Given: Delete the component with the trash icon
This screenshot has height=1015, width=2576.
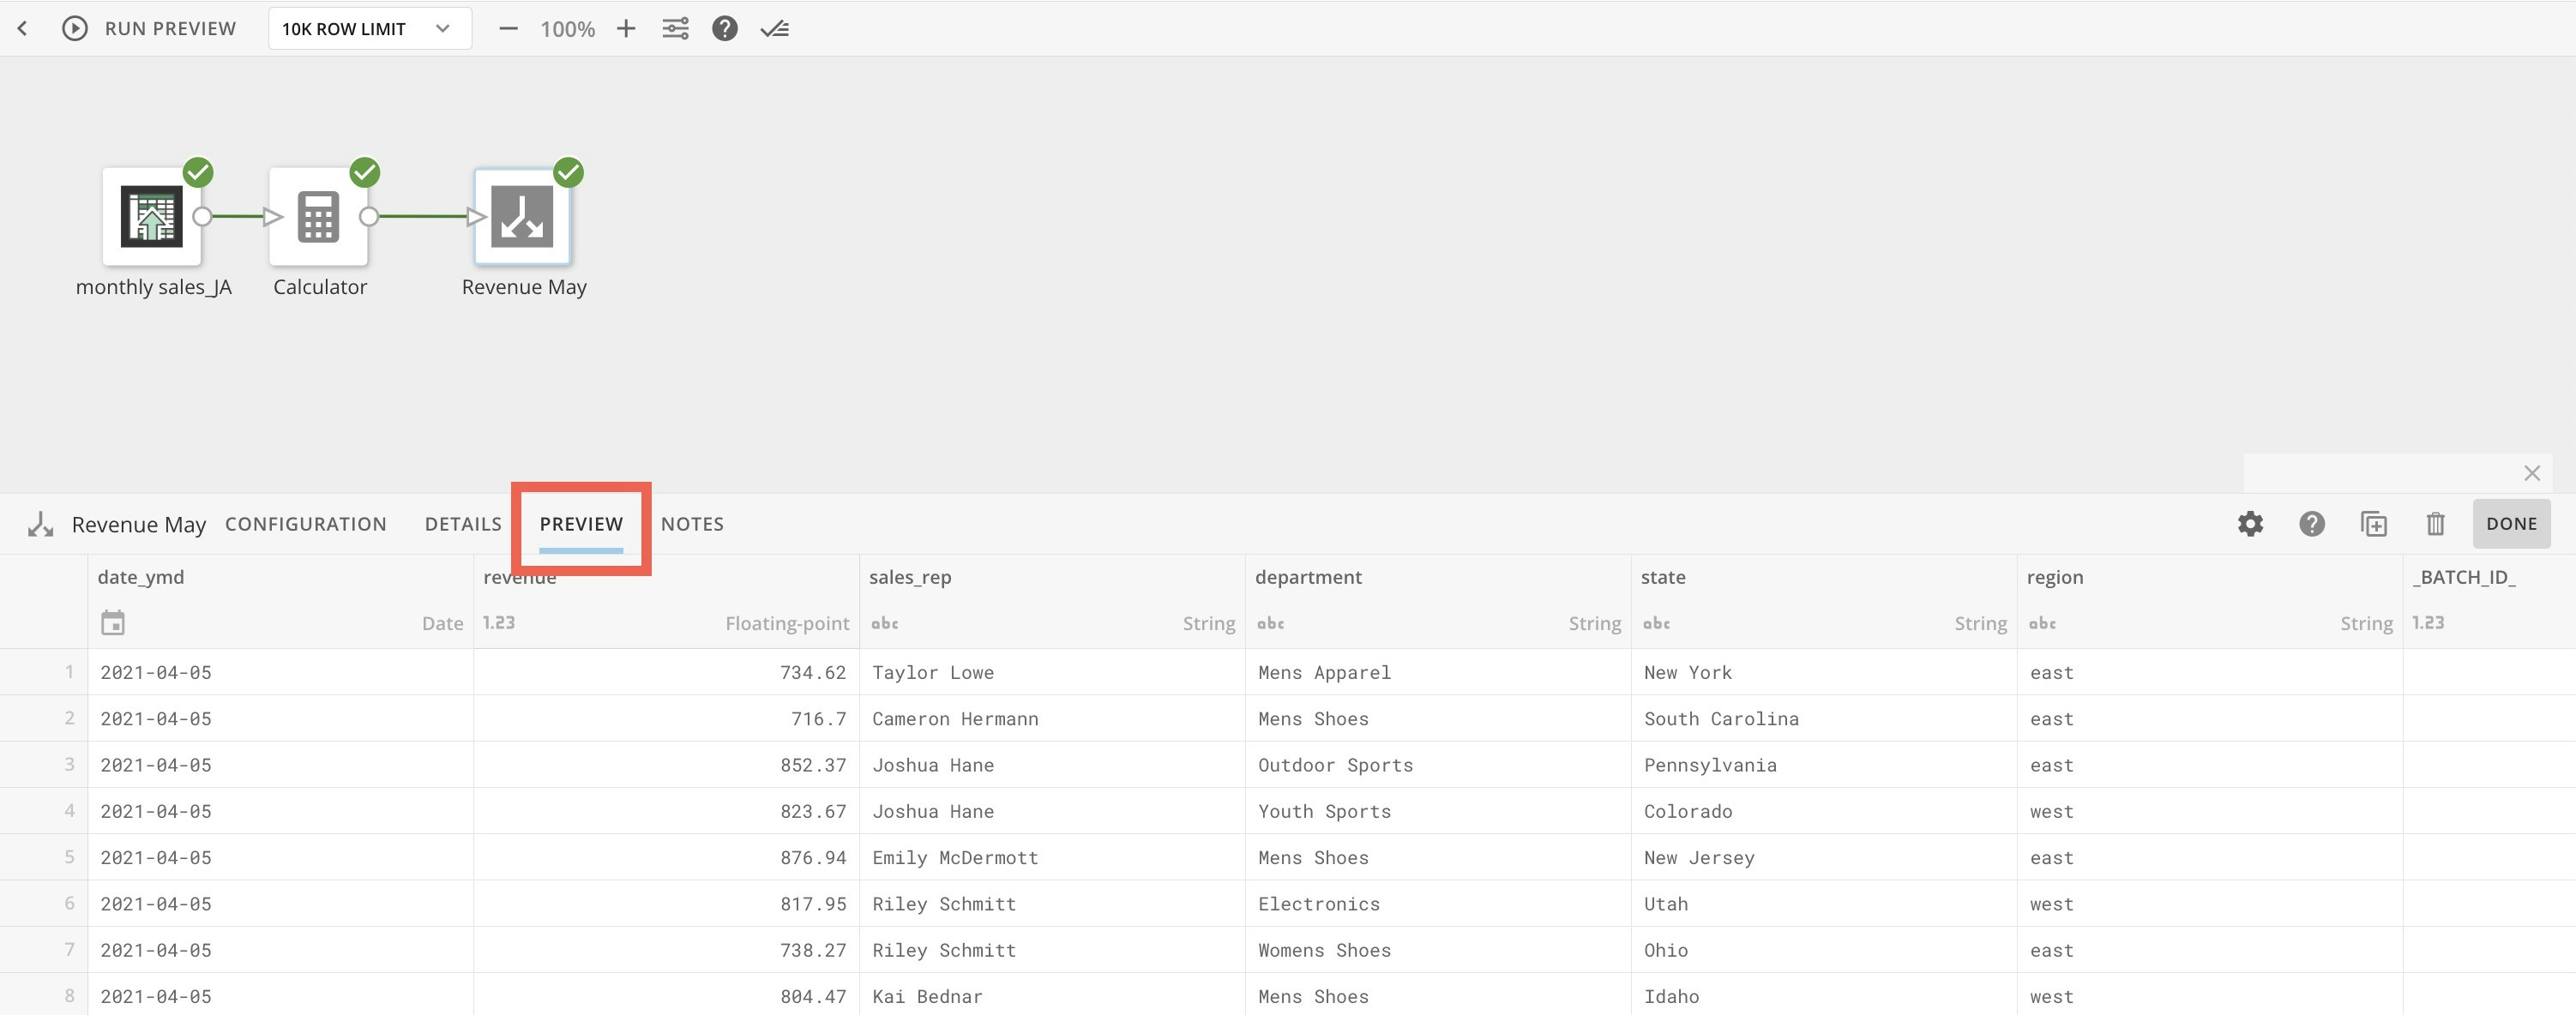Looking at the screenshot, I should tap(2435, 524).
